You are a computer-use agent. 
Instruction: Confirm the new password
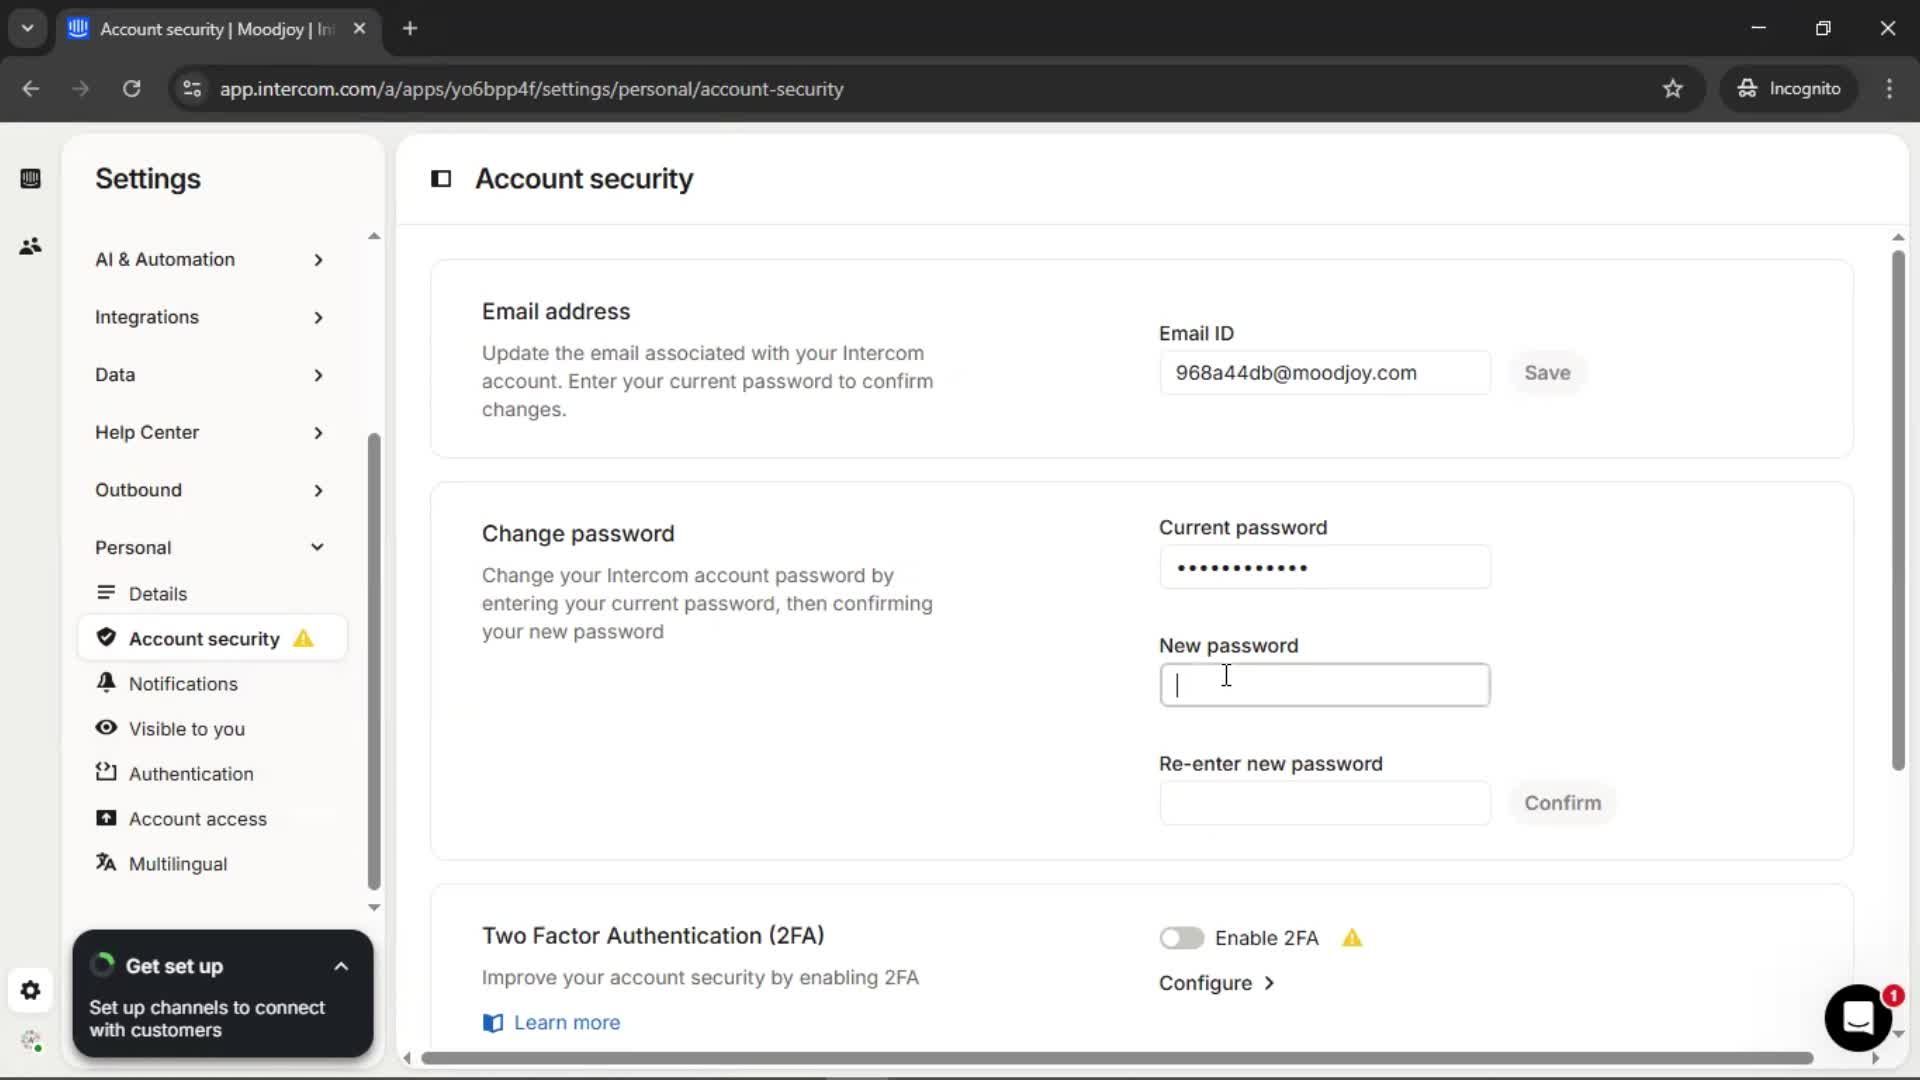pos(1562,803)
